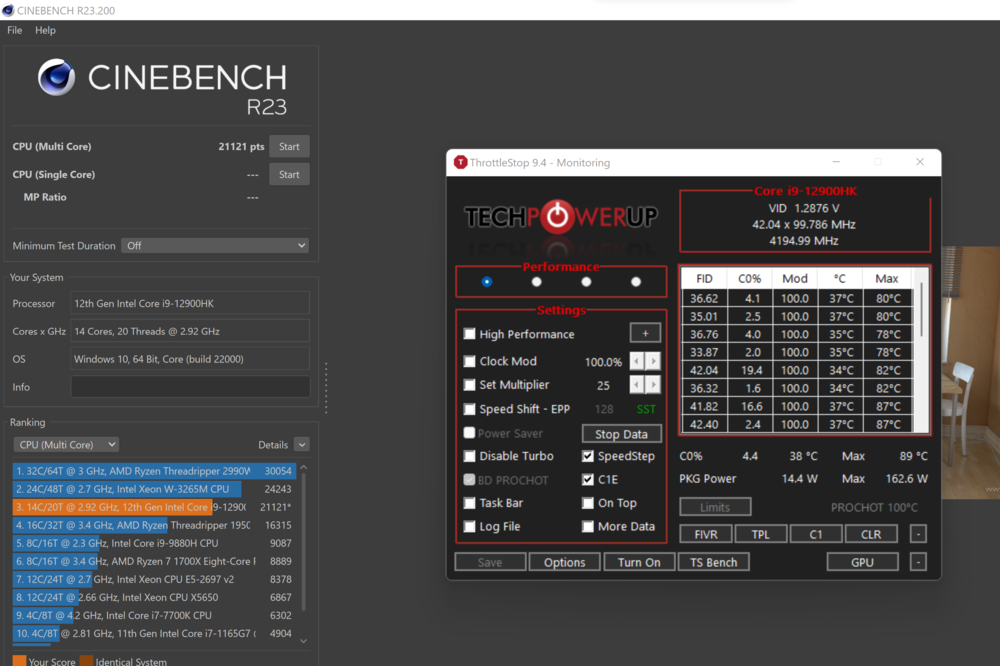Image resolution: width=1000 pixels, height=666 pixels.
Task: Open the Help menu
Action: 45,31
